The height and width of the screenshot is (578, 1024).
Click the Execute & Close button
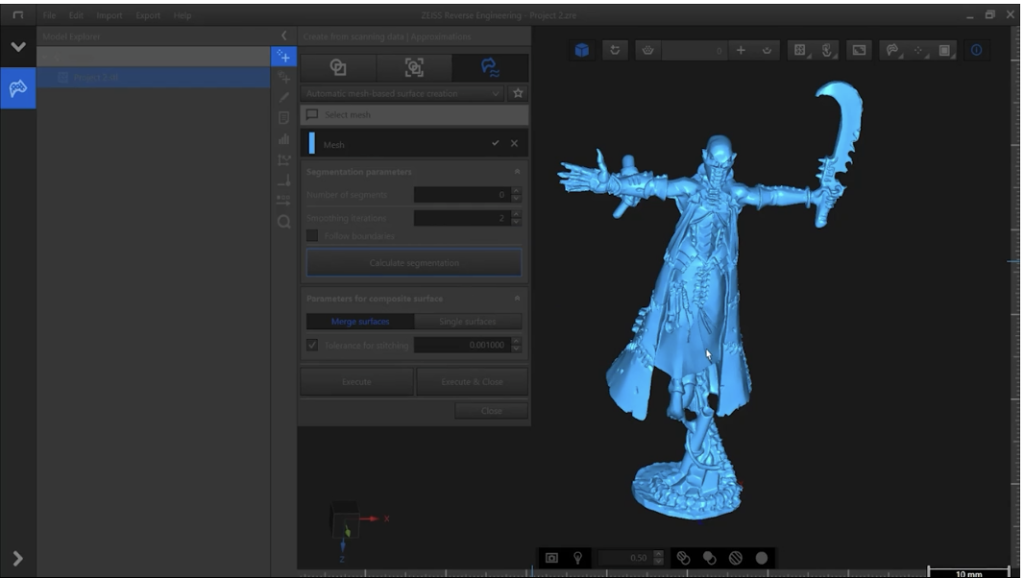(472, 382)
